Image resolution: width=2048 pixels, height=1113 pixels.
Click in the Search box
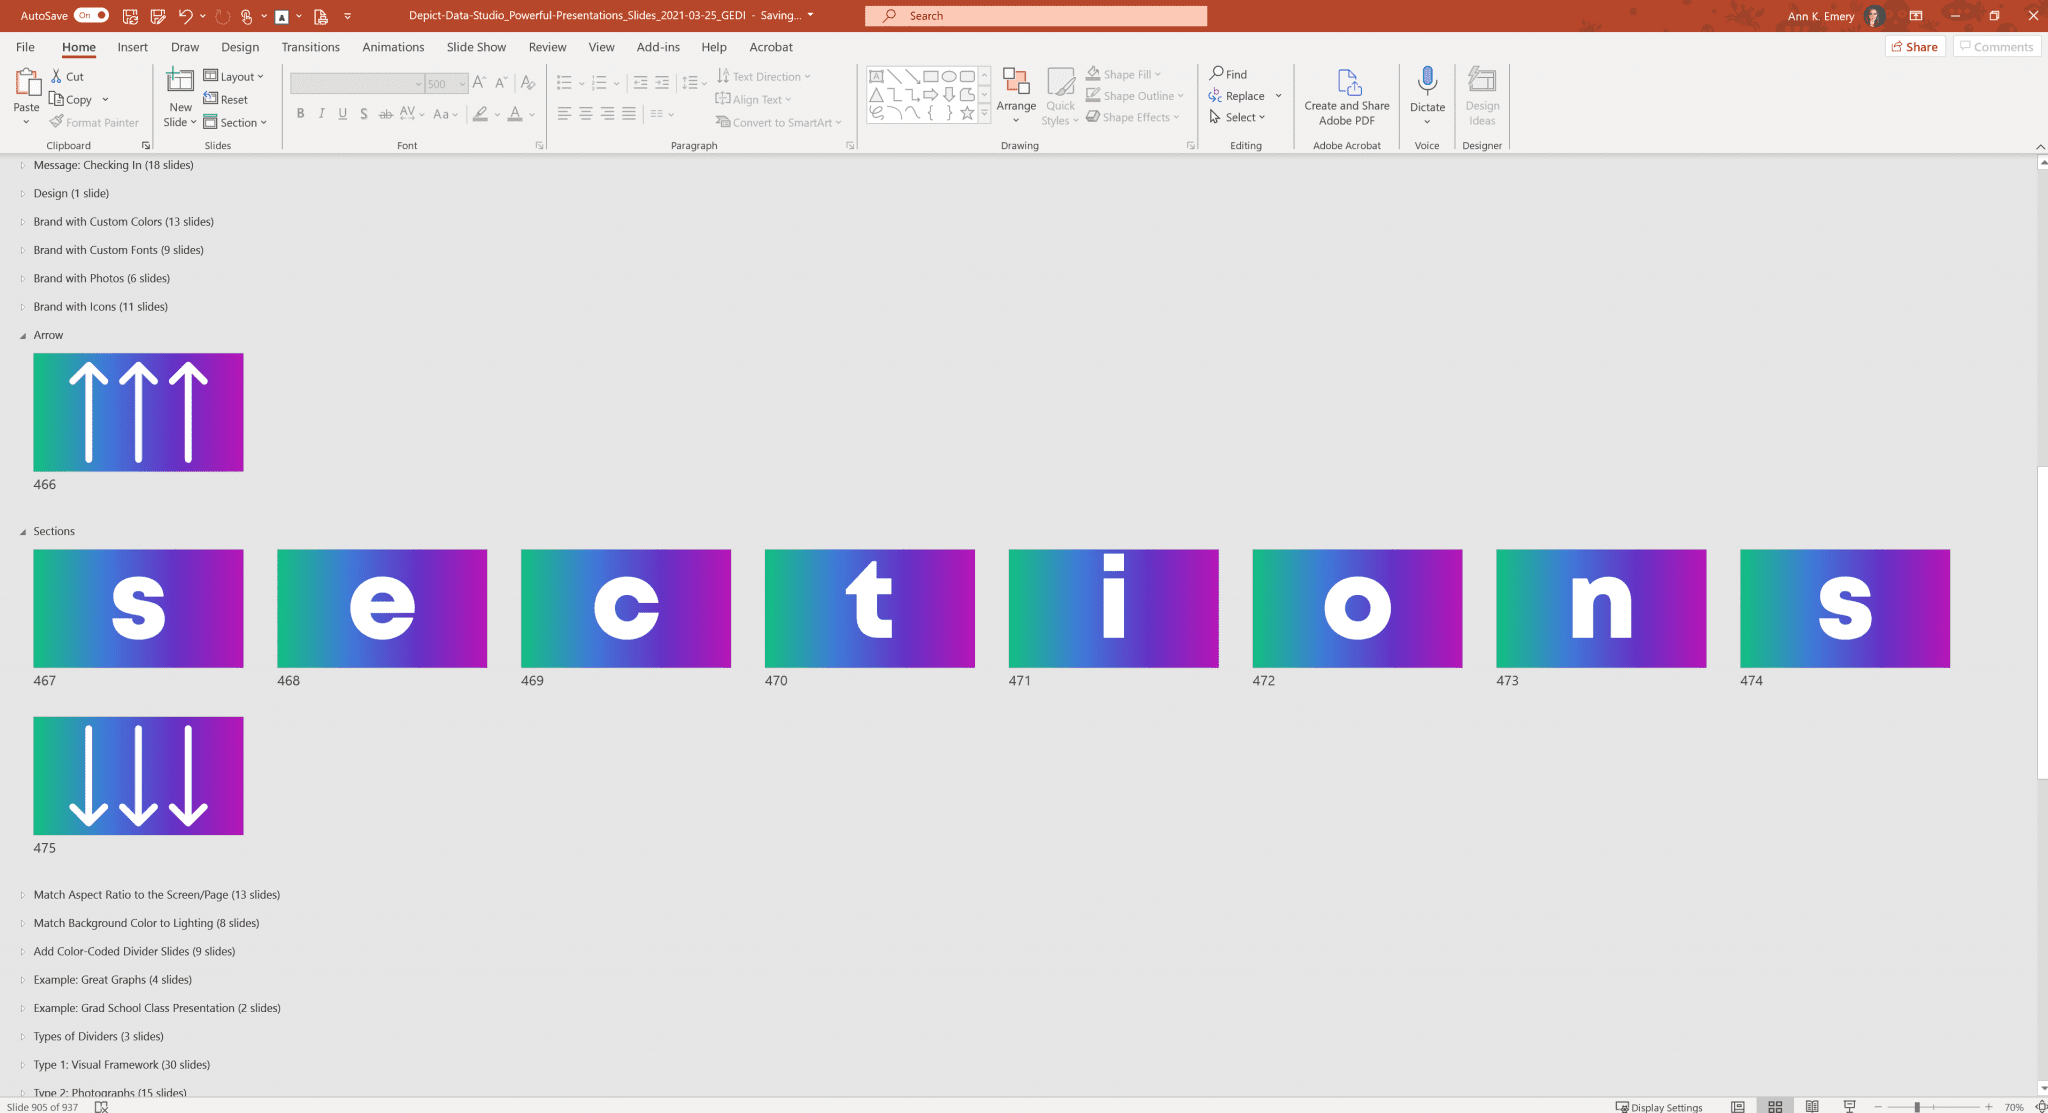1036,15
